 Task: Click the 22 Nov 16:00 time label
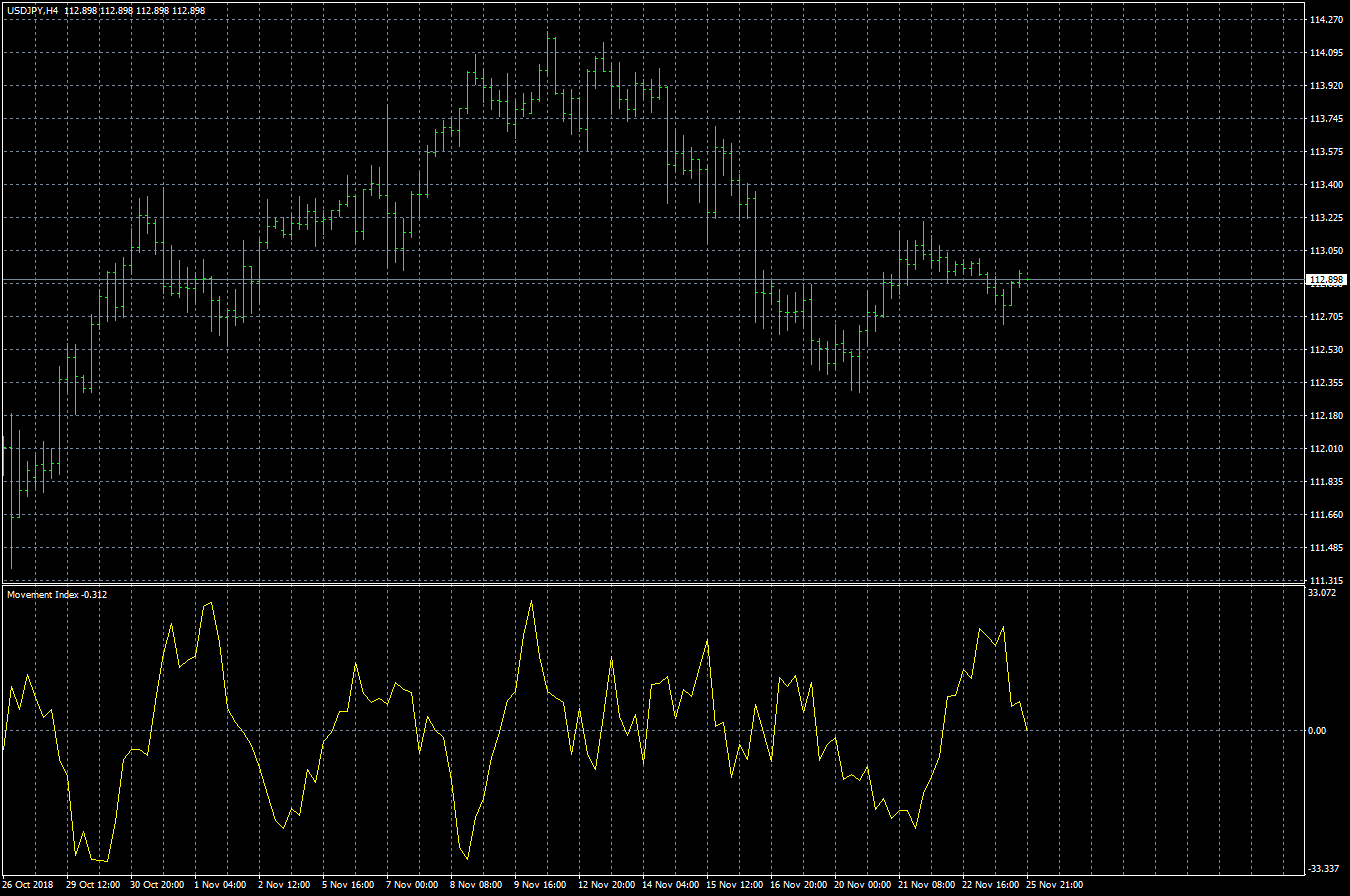point(991,885)
